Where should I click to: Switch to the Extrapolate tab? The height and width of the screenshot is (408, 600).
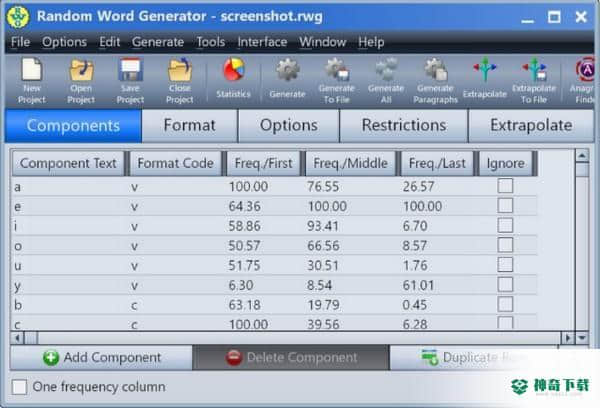[531, 126]
